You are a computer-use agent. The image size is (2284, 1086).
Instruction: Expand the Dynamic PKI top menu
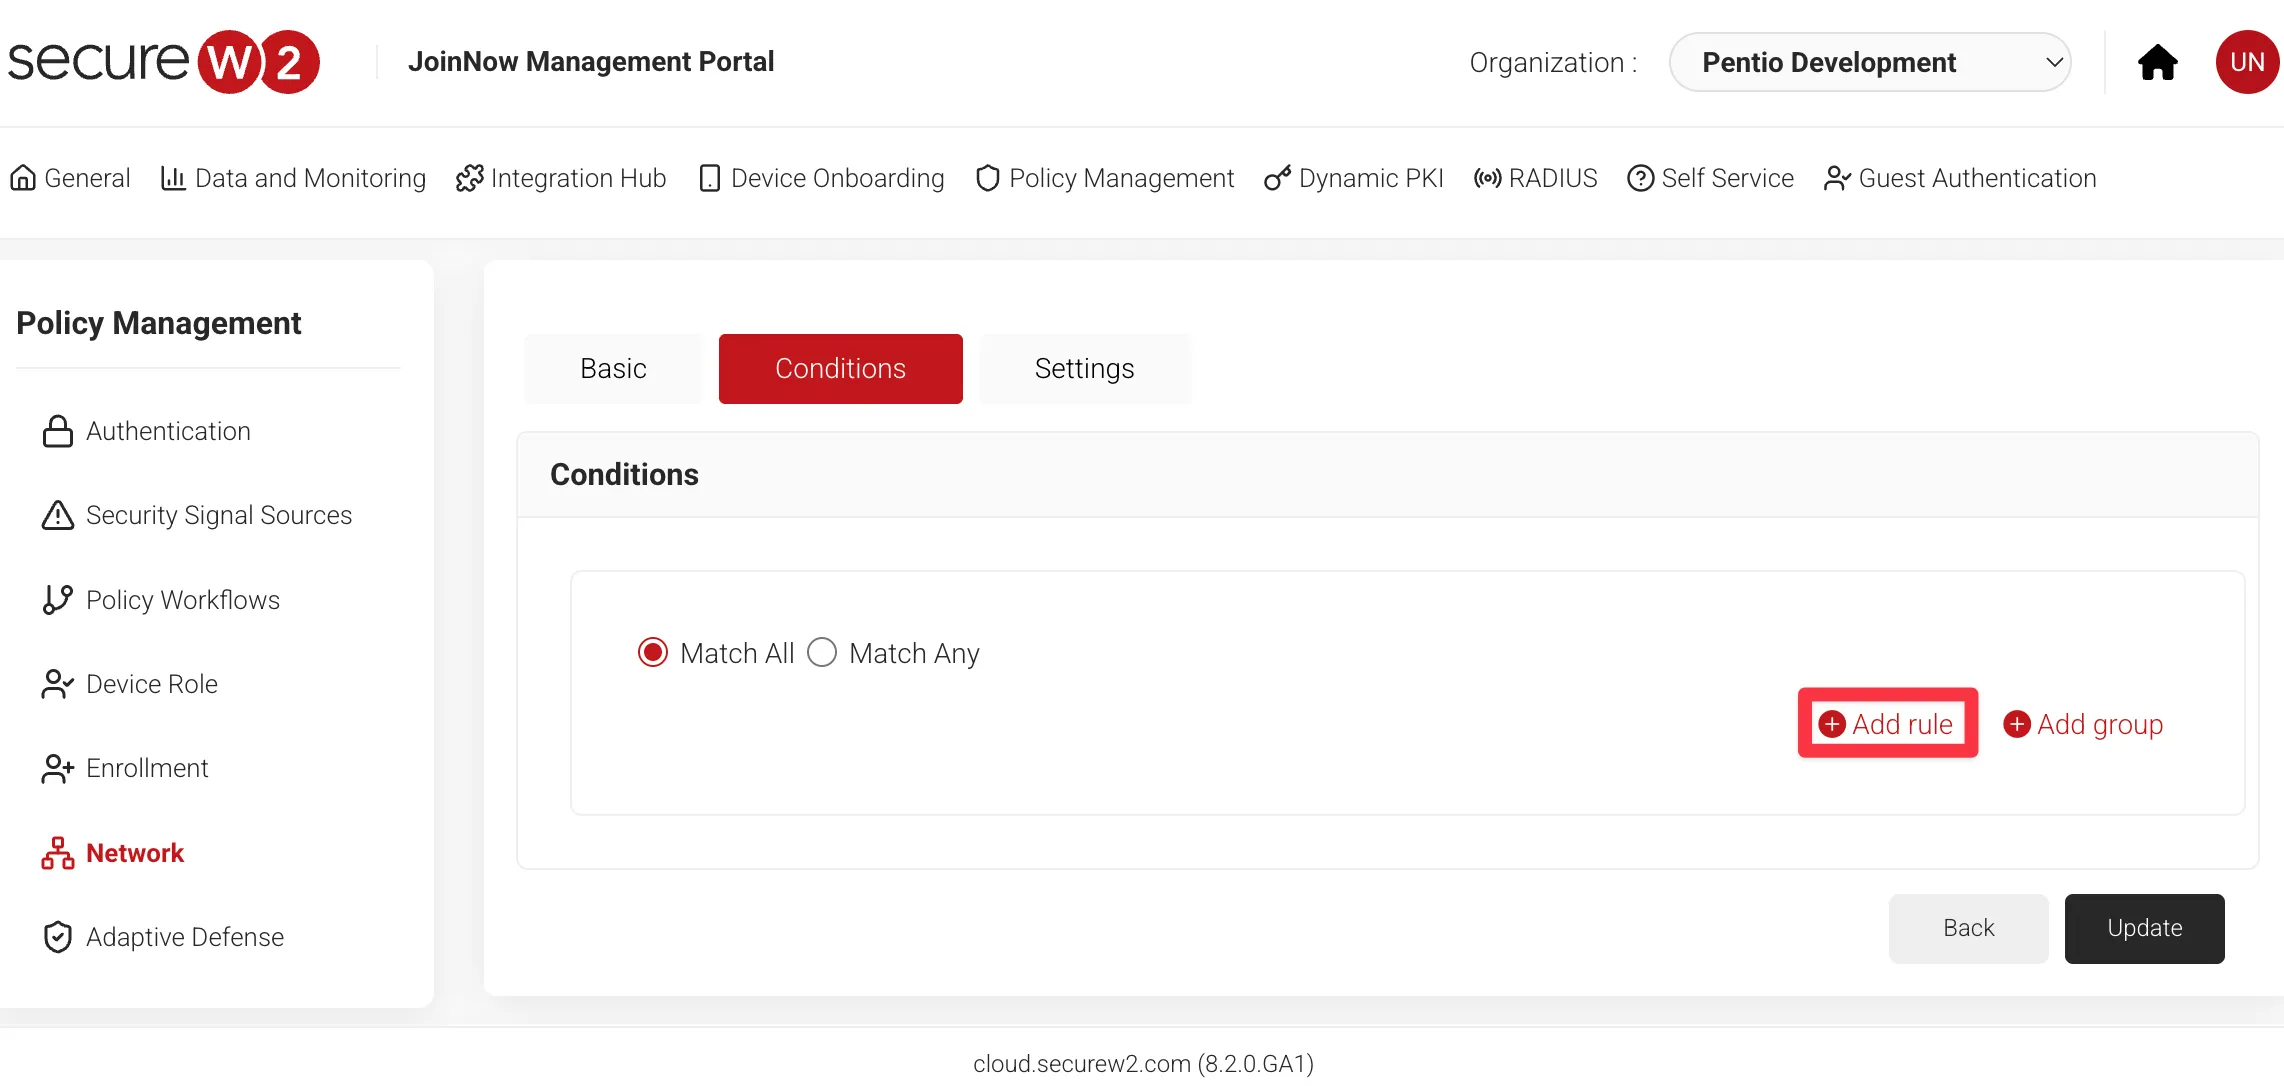tap(1354, 178)
